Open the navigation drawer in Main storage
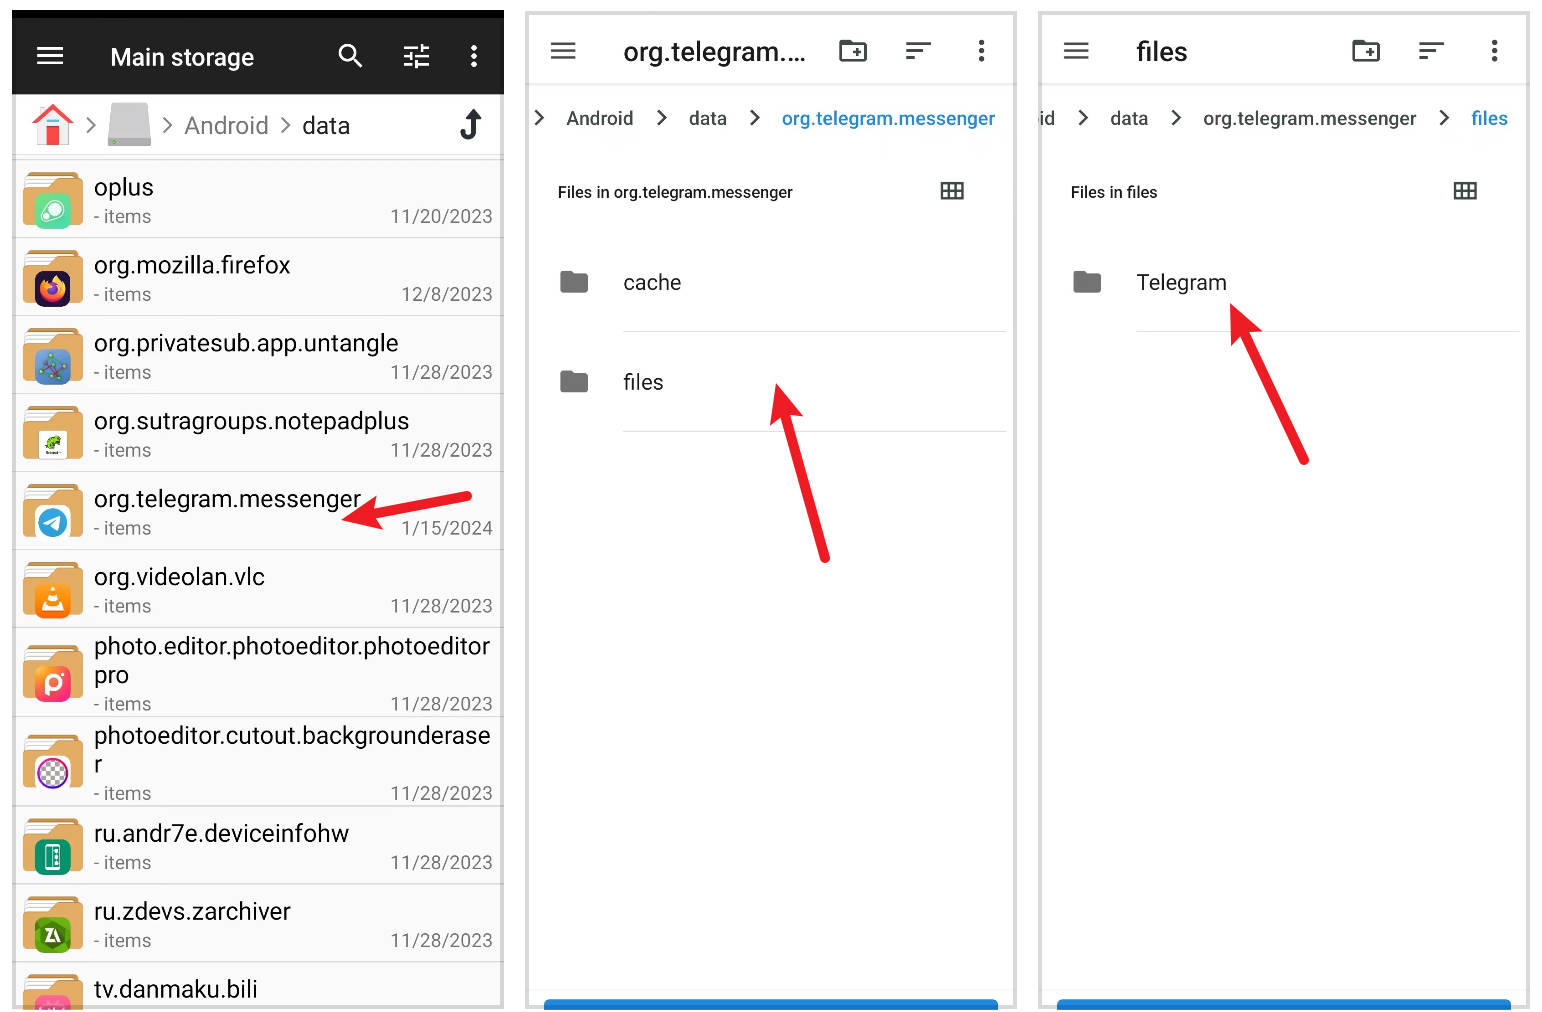1542x1012 pixels. pos(49,56)
